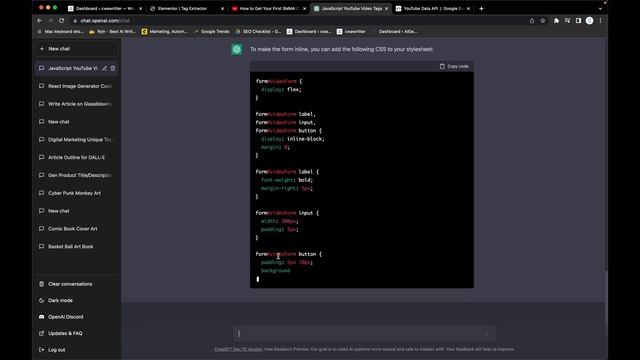Viewport: 640px width, 360px height.
Task: Switch to How to Get Your First SMMA tab
Action: 269,8
